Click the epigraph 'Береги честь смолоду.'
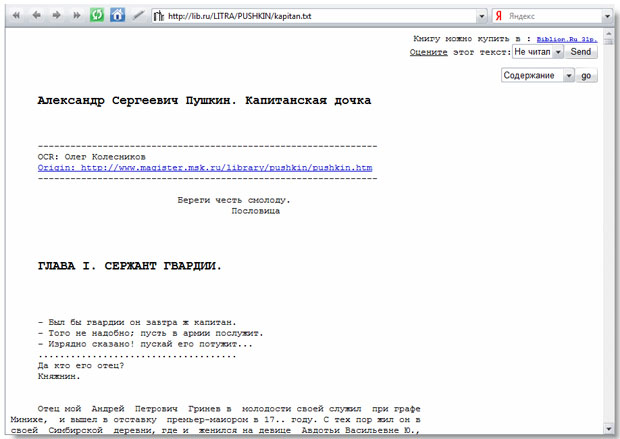 pyautogui.click(x=234, y=200)
